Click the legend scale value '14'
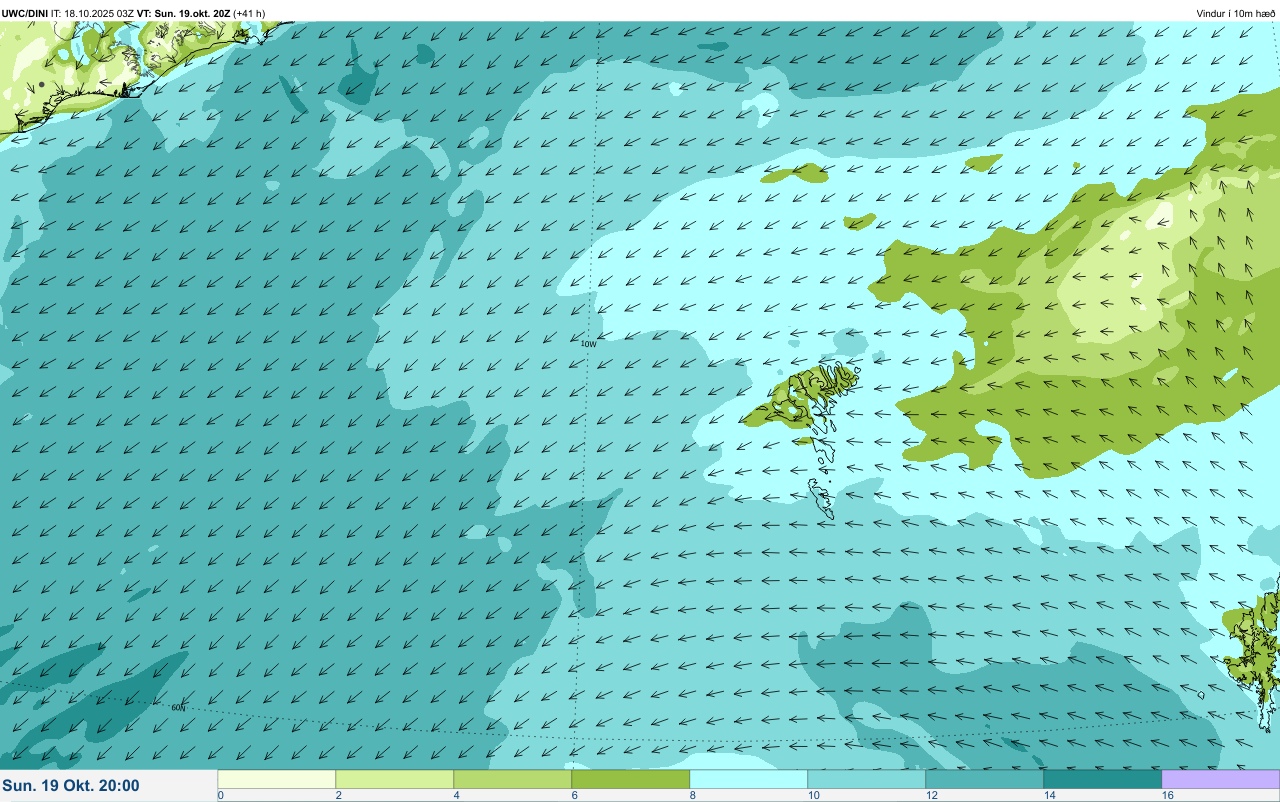The height and width of the screenshot is (802, 1280). pyautogui.click(x=1049, y=795)
